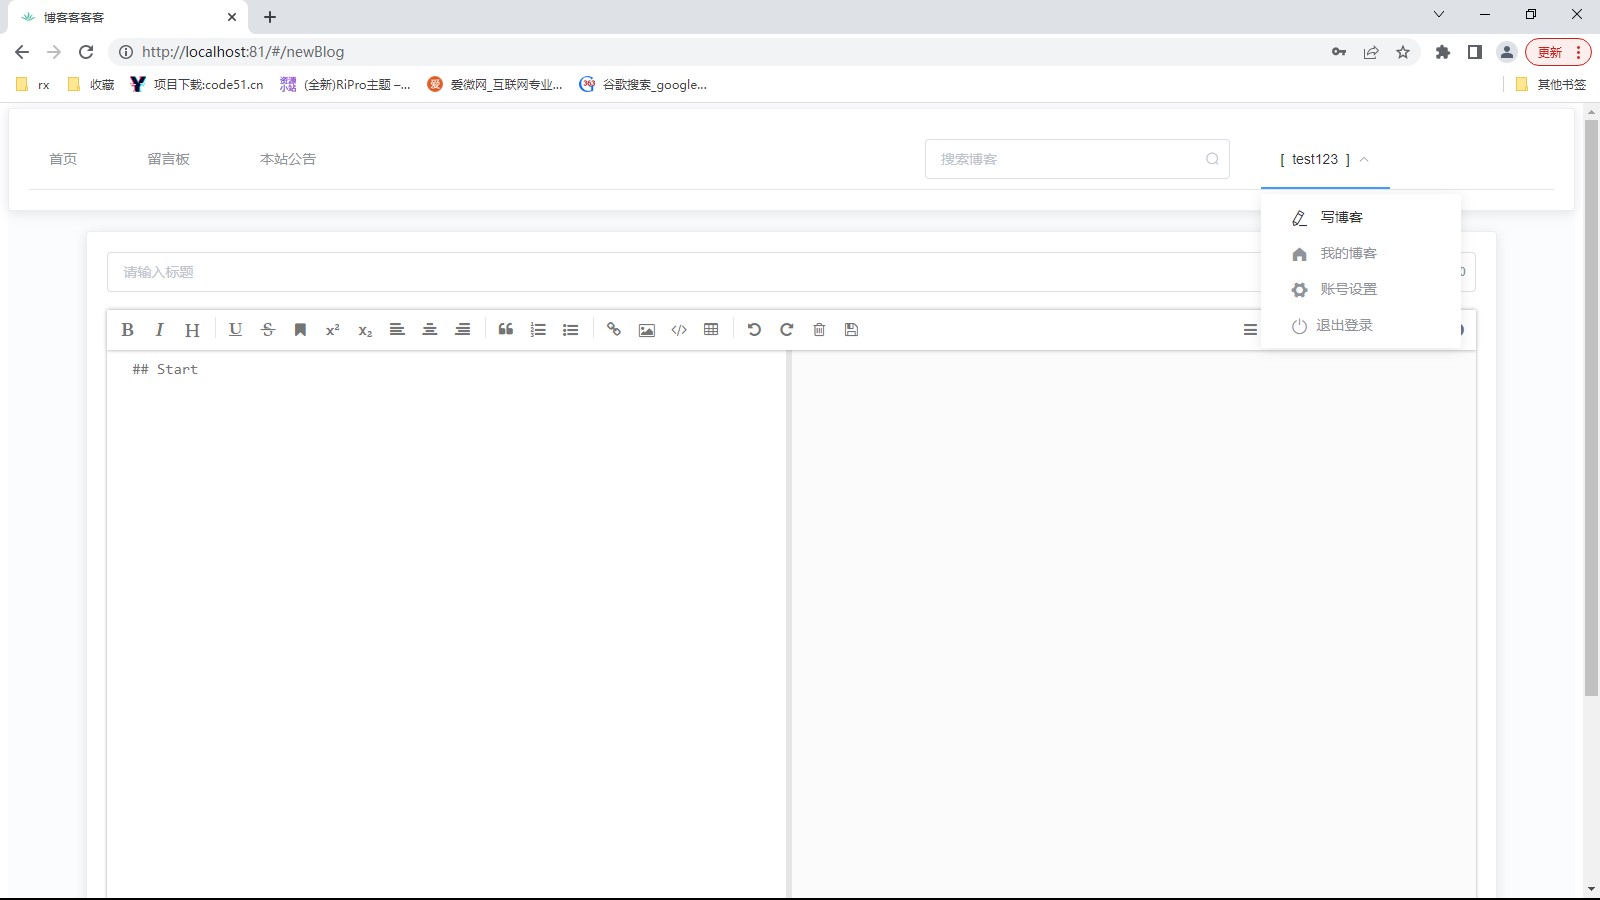1600x900 pixels.
Task: Apply subscript formatting
Action: [365, 330]
